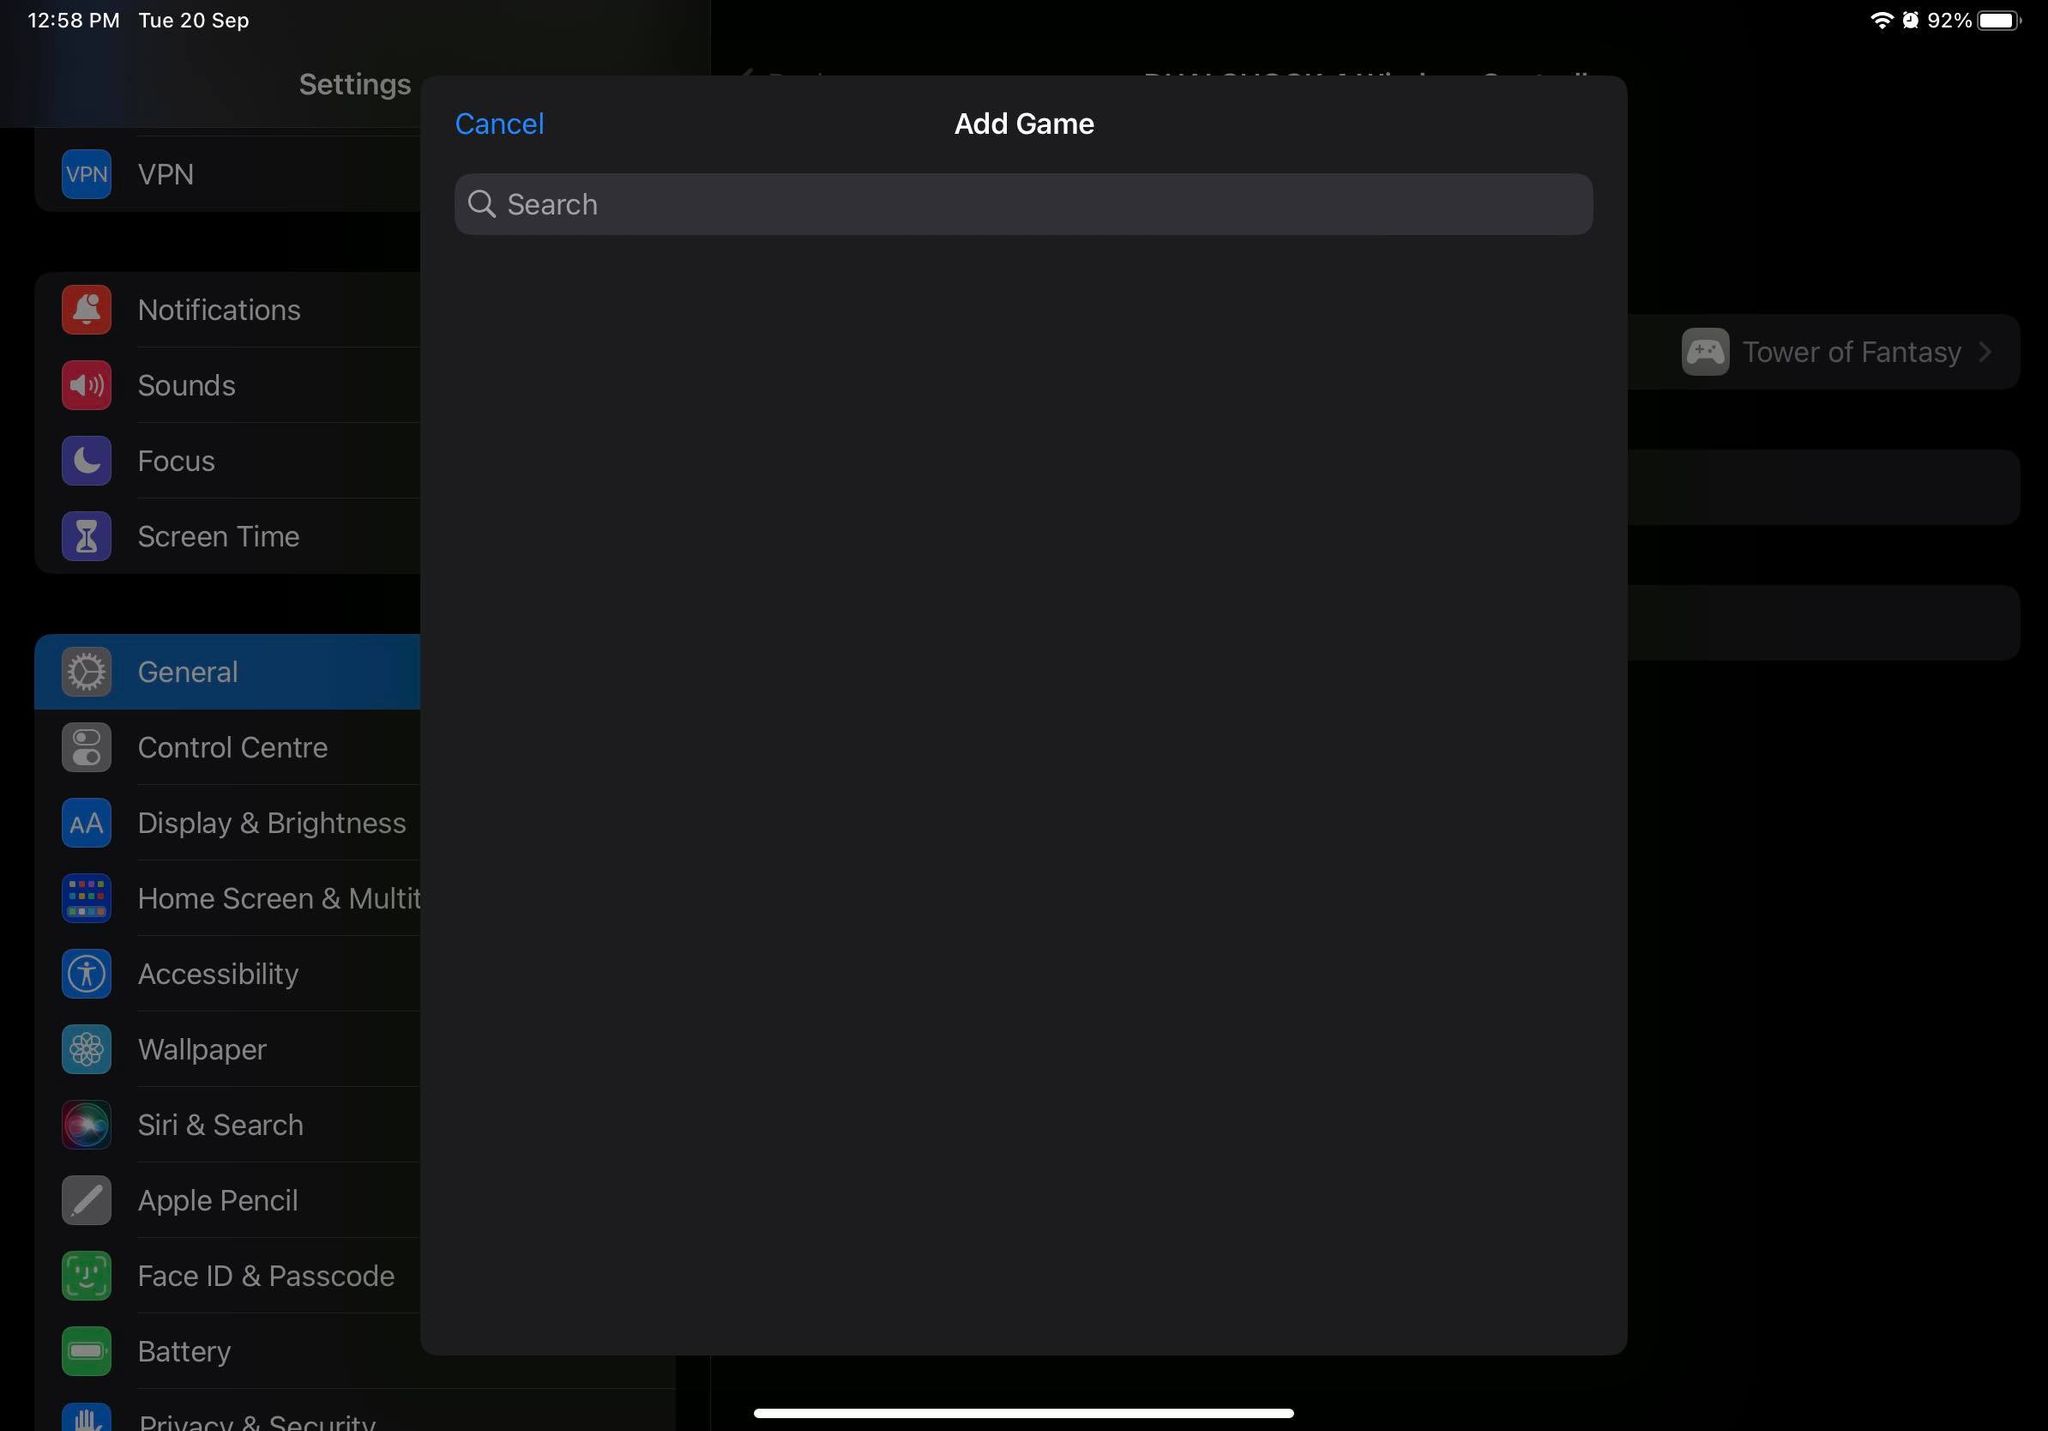Expand Tower of Fantasy chevron
The width and height of the screenshot is (2048, 1431).
1986,352
